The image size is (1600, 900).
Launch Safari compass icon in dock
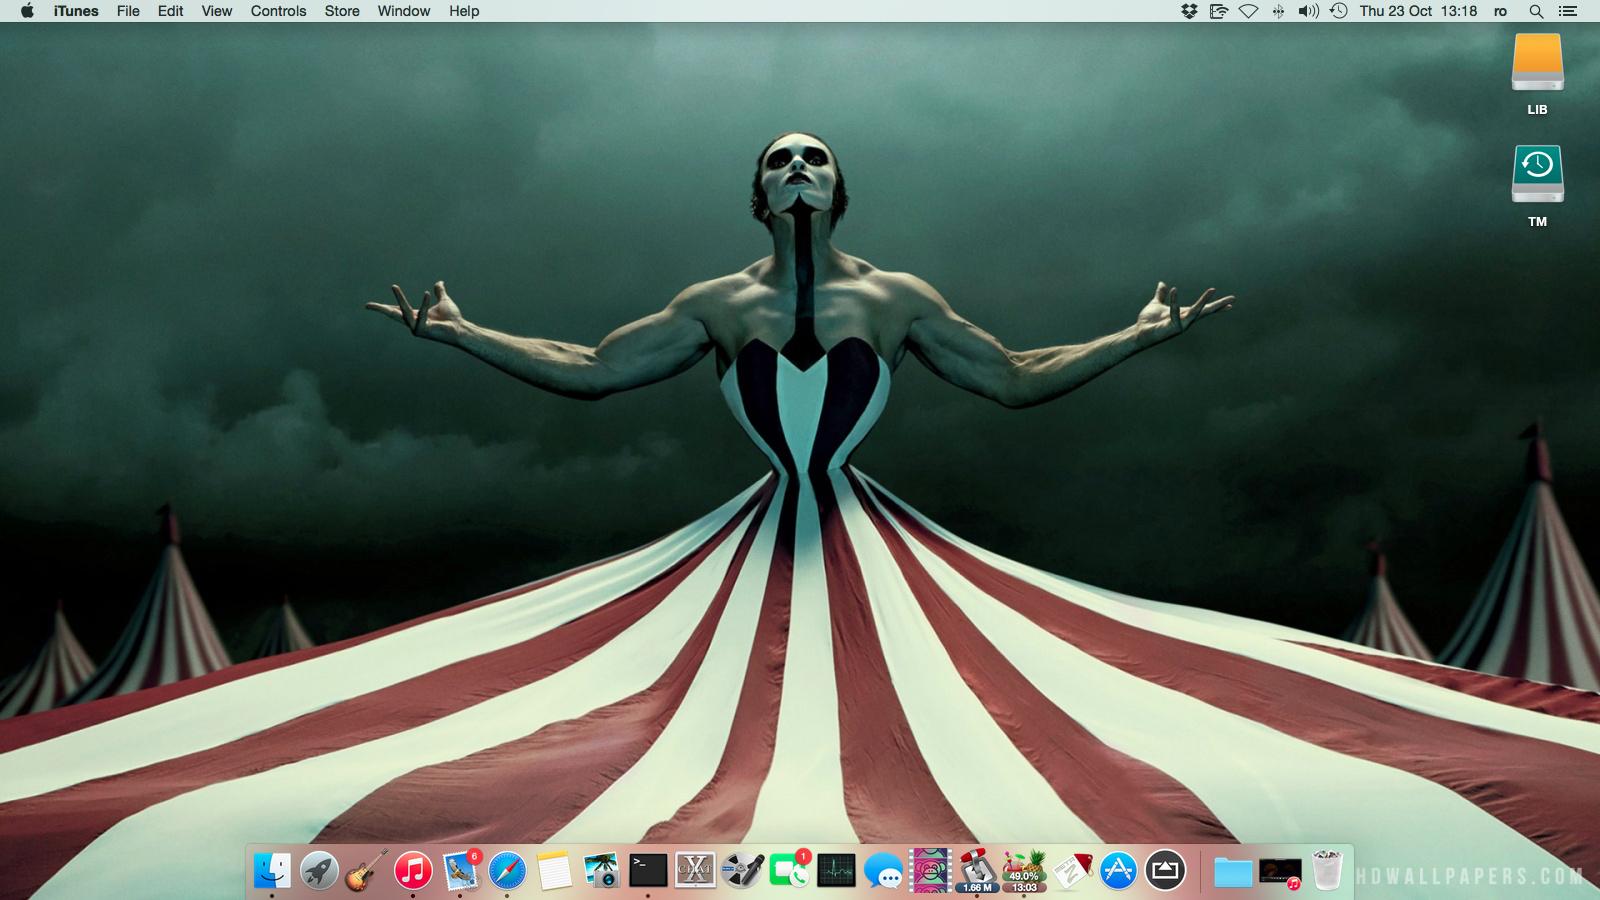pos(507,871)
